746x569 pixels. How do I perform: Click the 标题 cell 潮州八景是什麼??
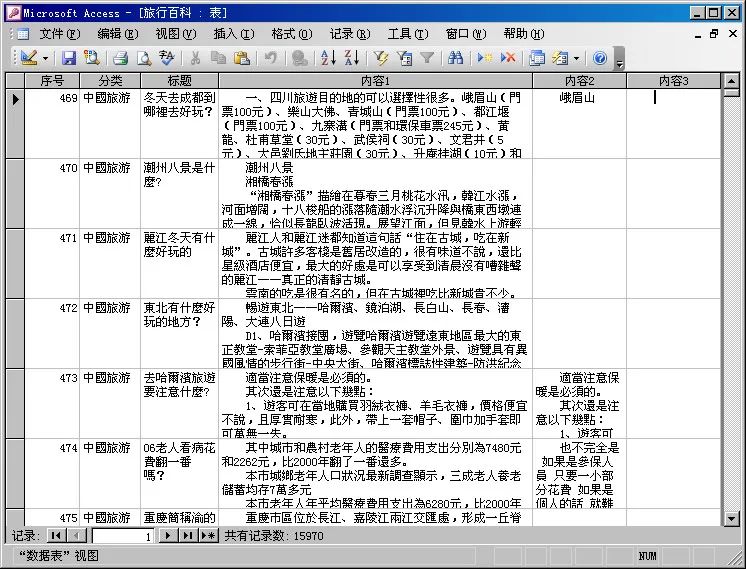pos(179,194)
